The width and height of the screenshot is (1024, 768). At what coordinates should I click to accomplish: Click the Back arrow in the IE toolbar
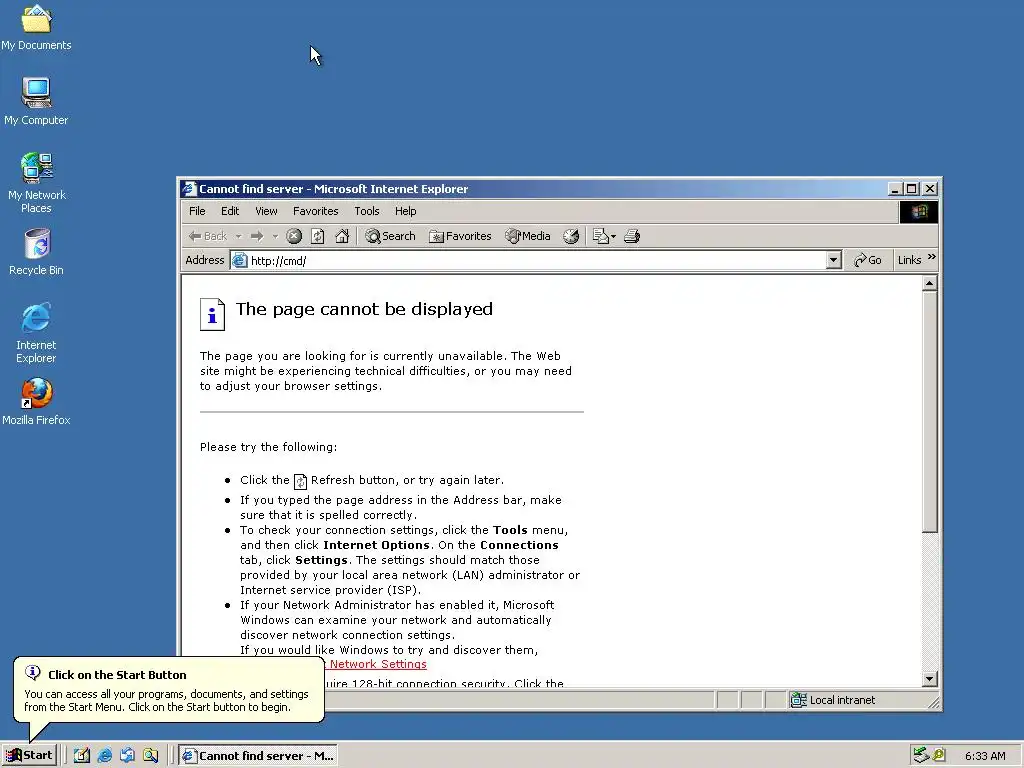(x=208, y=236)
